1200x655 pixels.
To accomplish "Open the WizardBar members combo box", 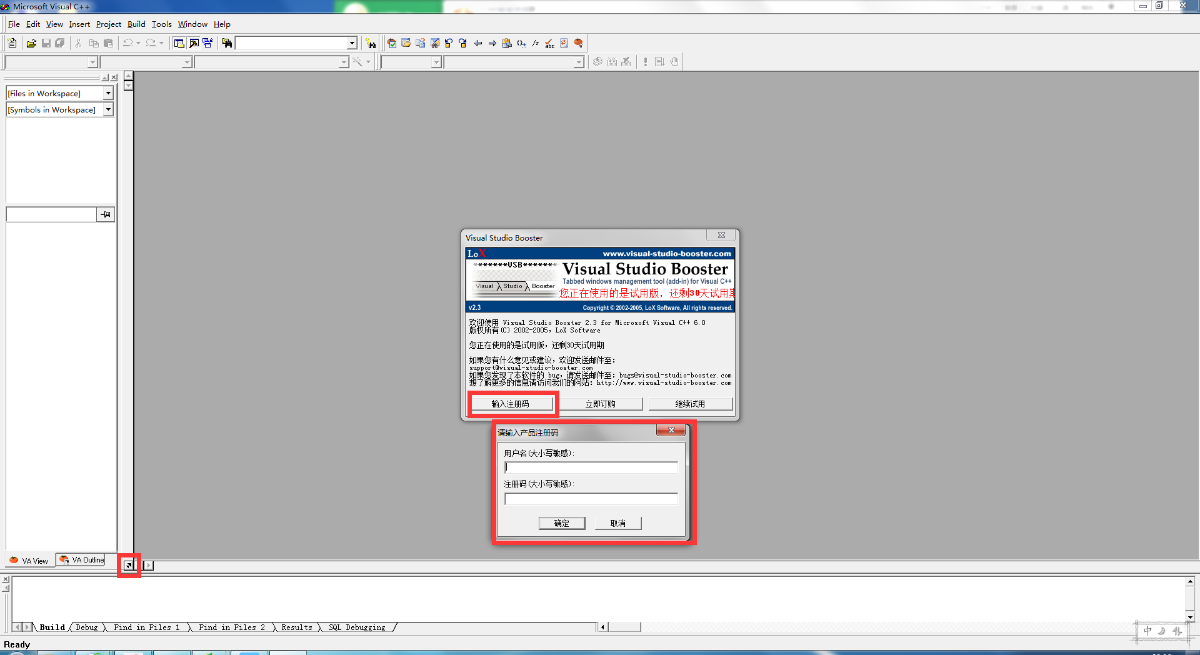I will tap(270, 62).
